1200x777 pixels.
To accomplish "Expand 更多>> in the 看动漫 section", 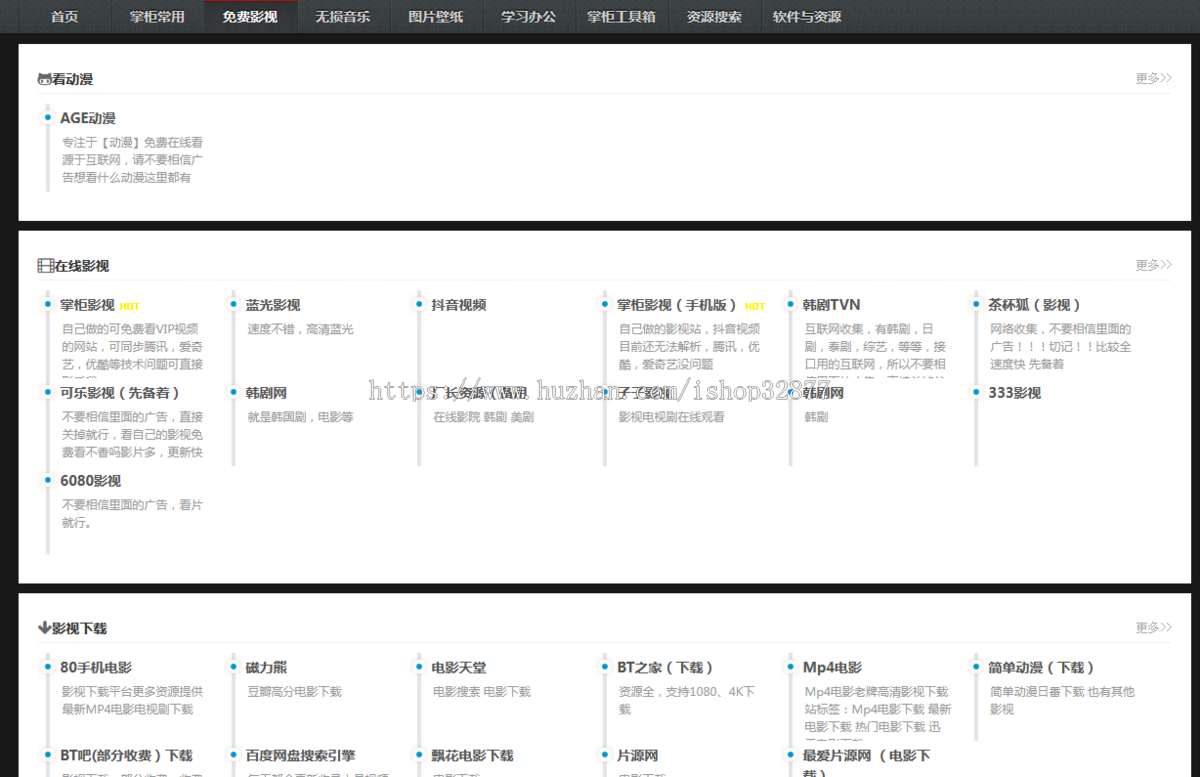I will click(x=1153, y=78).
